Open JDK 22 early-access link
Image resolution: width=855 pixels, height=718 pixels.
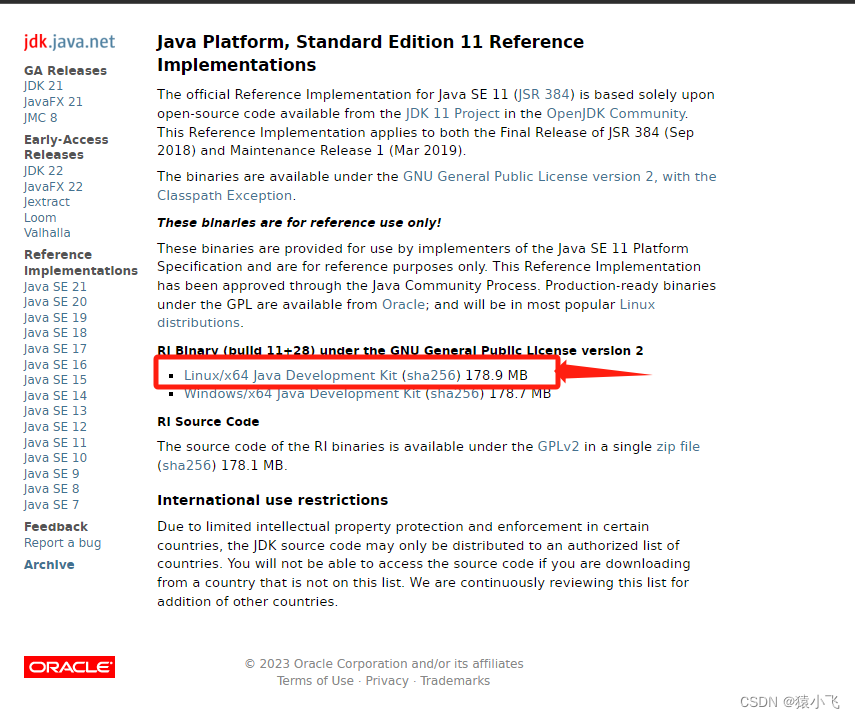click(43, 171)
